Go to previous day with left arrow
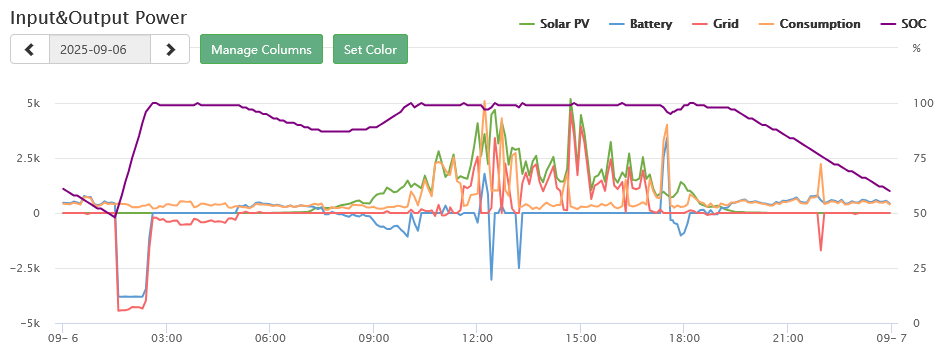944x360 pixels. pos(30,49)
